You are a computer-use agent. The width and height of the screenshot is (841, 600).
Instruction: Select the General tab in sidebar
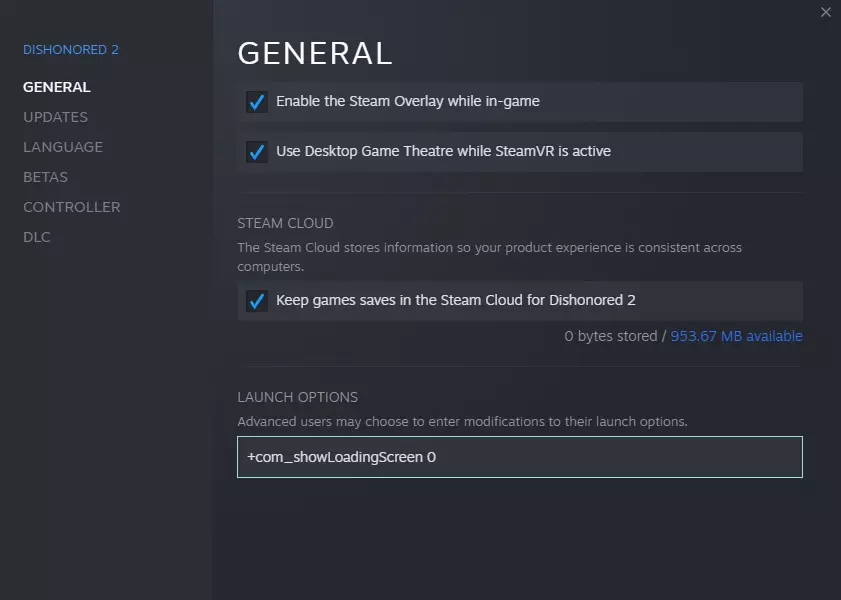[x=56, y=87]
